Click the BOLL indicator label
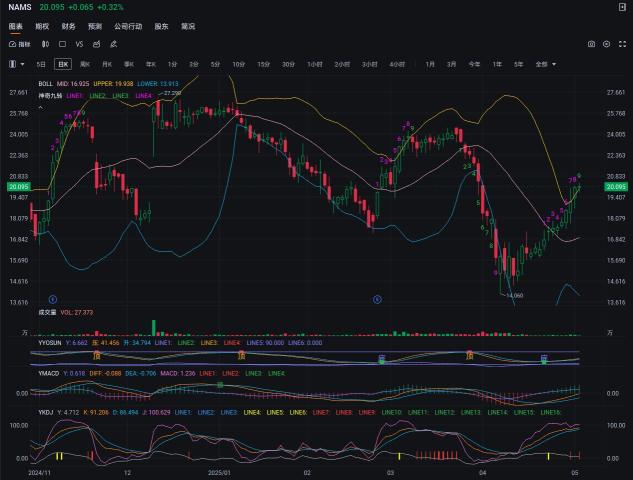Screen dimensions: 633x480 click(45, 84)
